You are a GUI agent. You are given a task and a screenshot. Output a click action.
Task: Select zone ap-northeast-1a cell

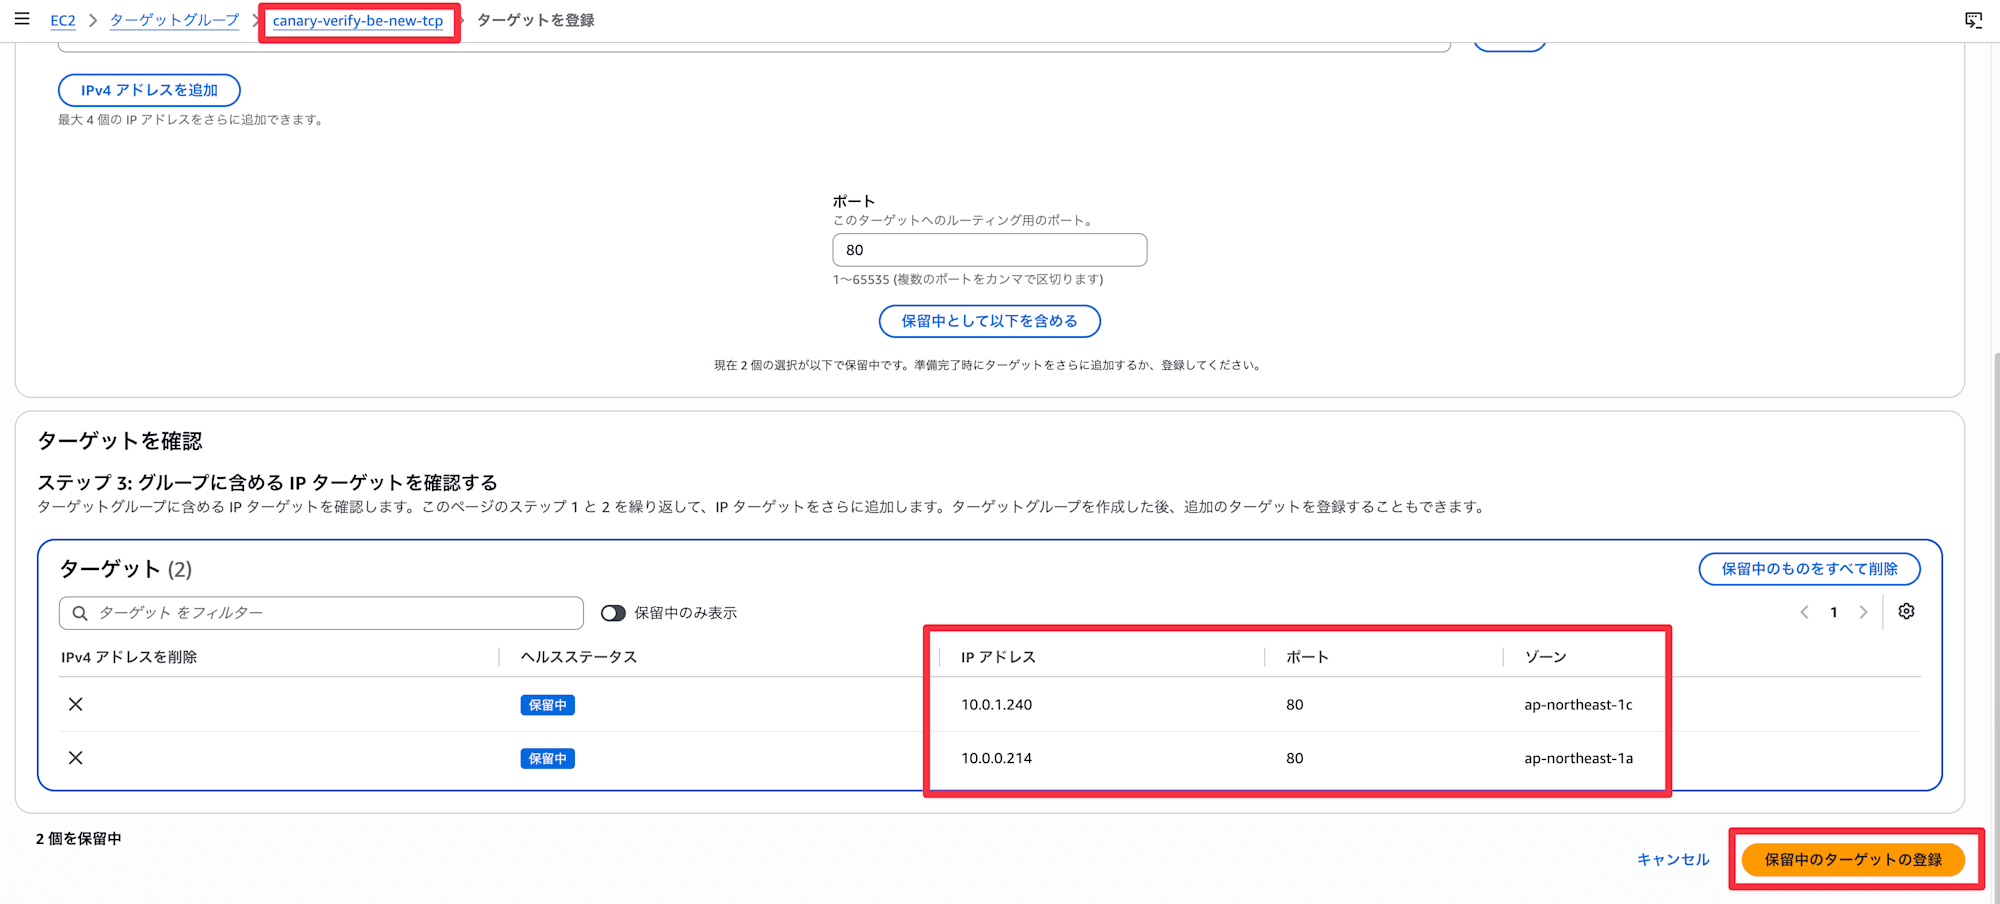pos(1578,758)
